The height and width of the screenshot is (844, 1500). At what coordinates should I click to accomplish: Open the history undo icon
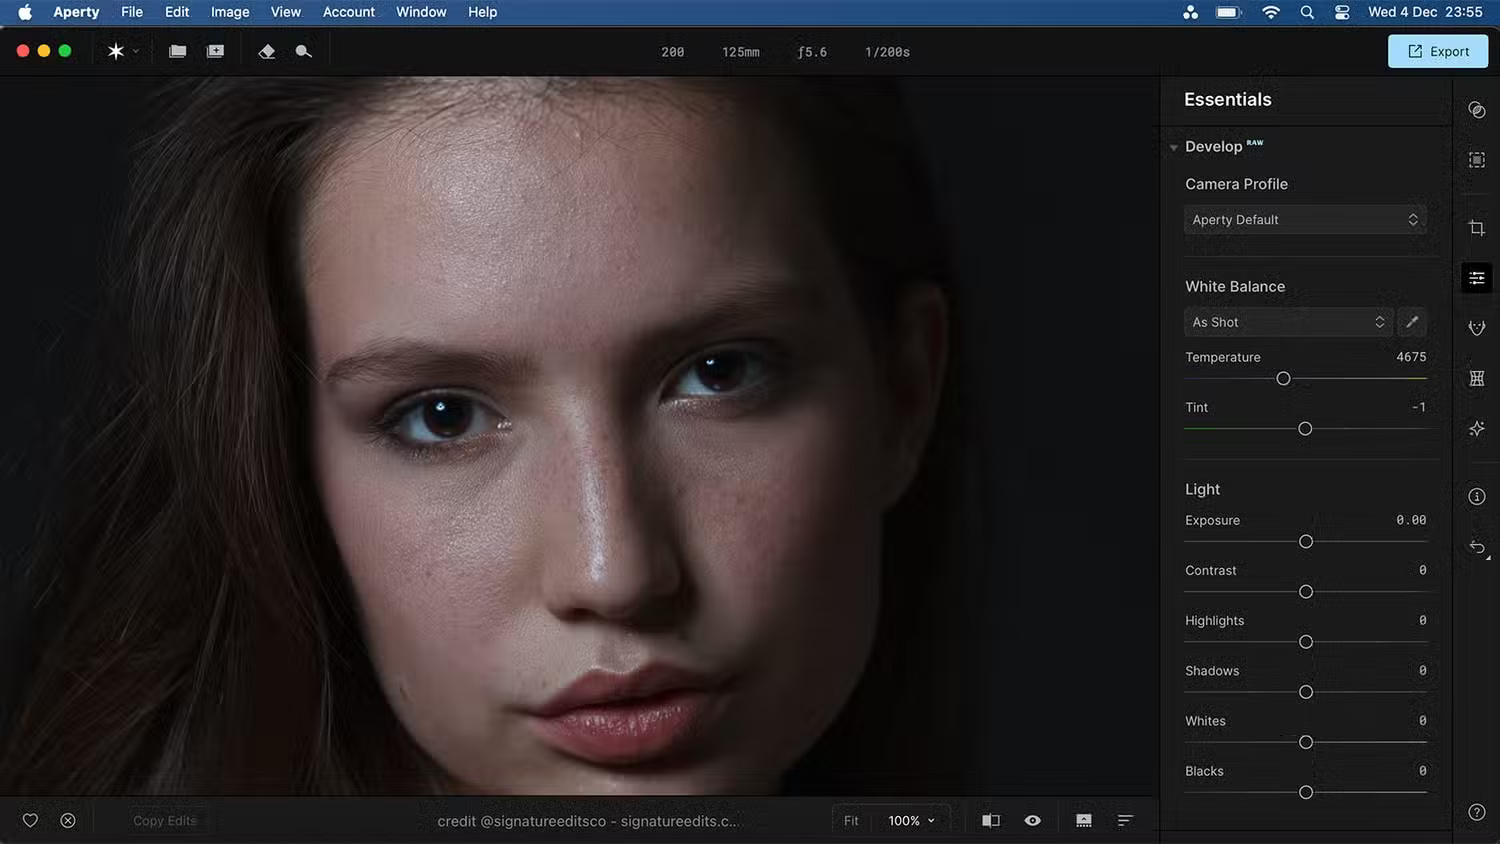pos(1477,547)
